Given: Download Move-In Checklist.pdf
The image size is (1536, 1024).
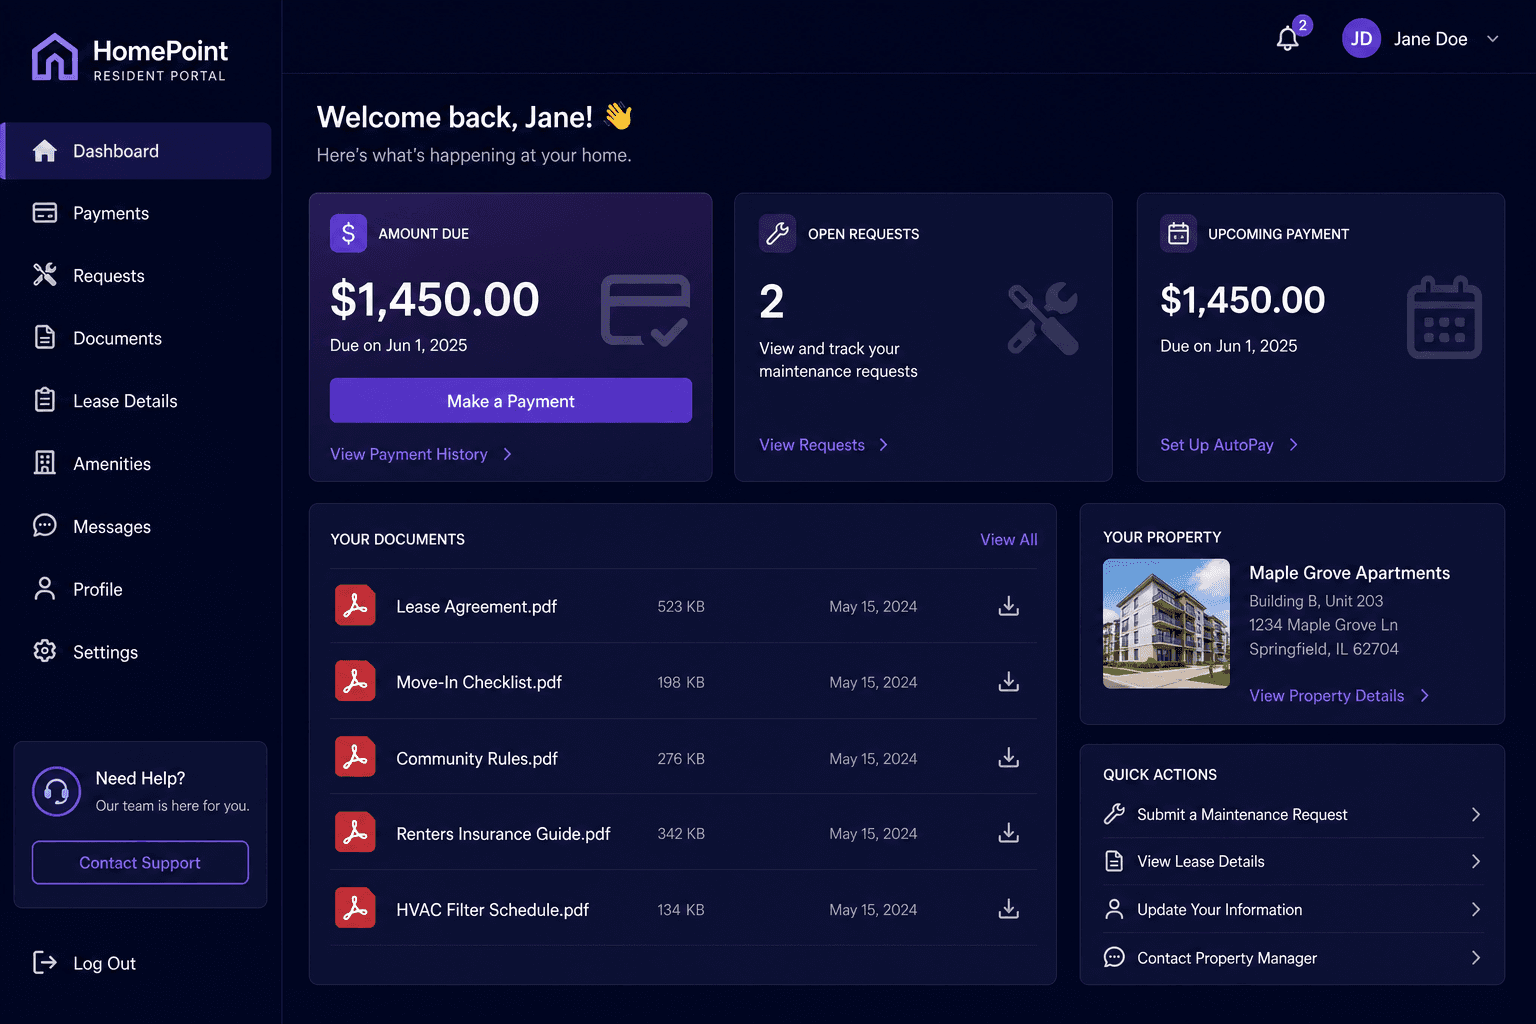Looking at the screenshot, I should tap(1009, 682).
